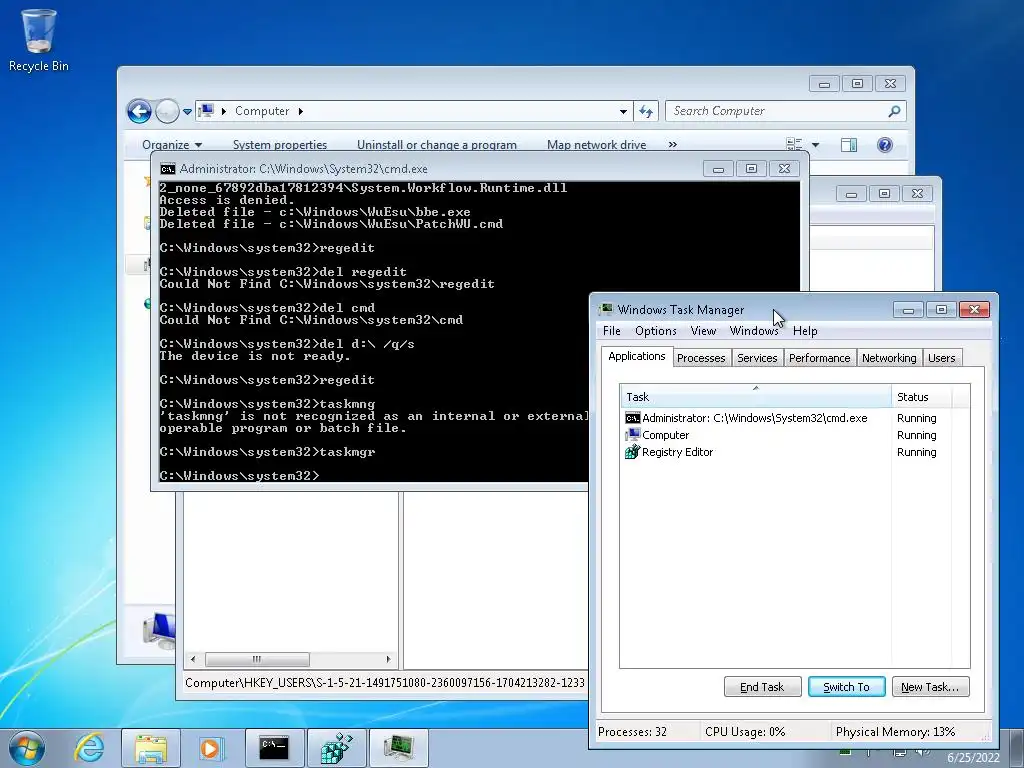Click the search magnifier icon
This screenshot has width=1024, height=768.
(894, 111)
